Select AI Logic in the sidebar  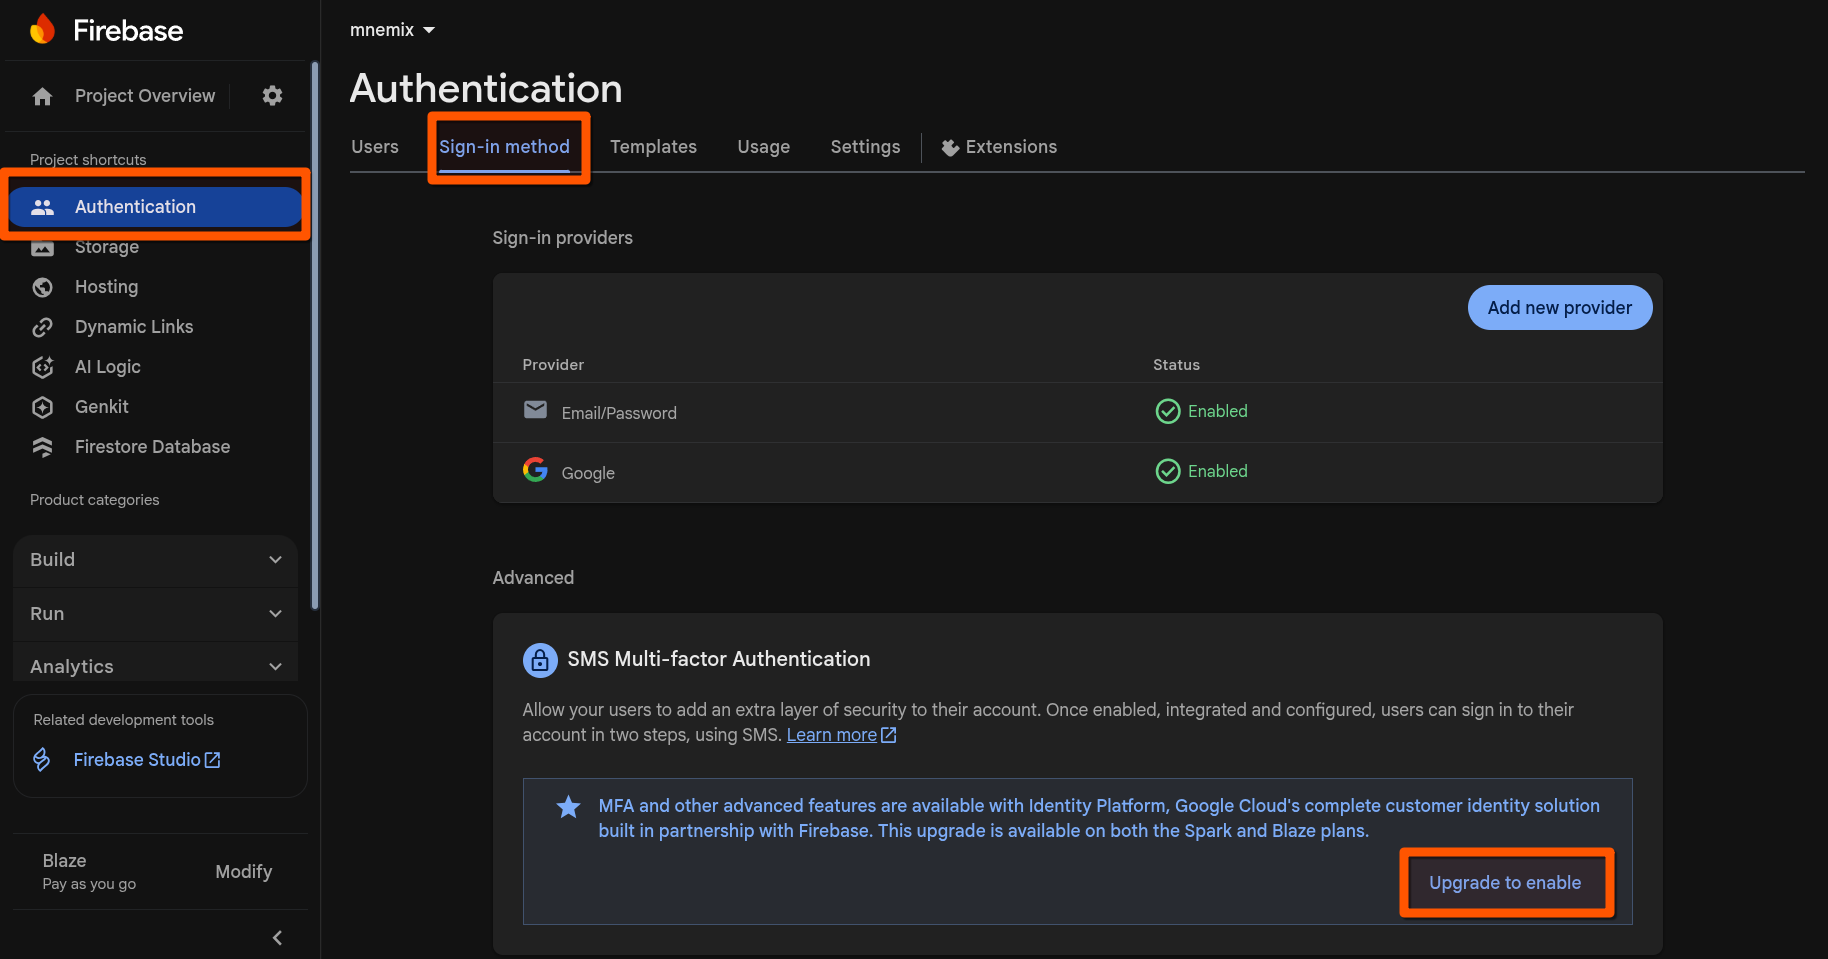pos(107,367)
